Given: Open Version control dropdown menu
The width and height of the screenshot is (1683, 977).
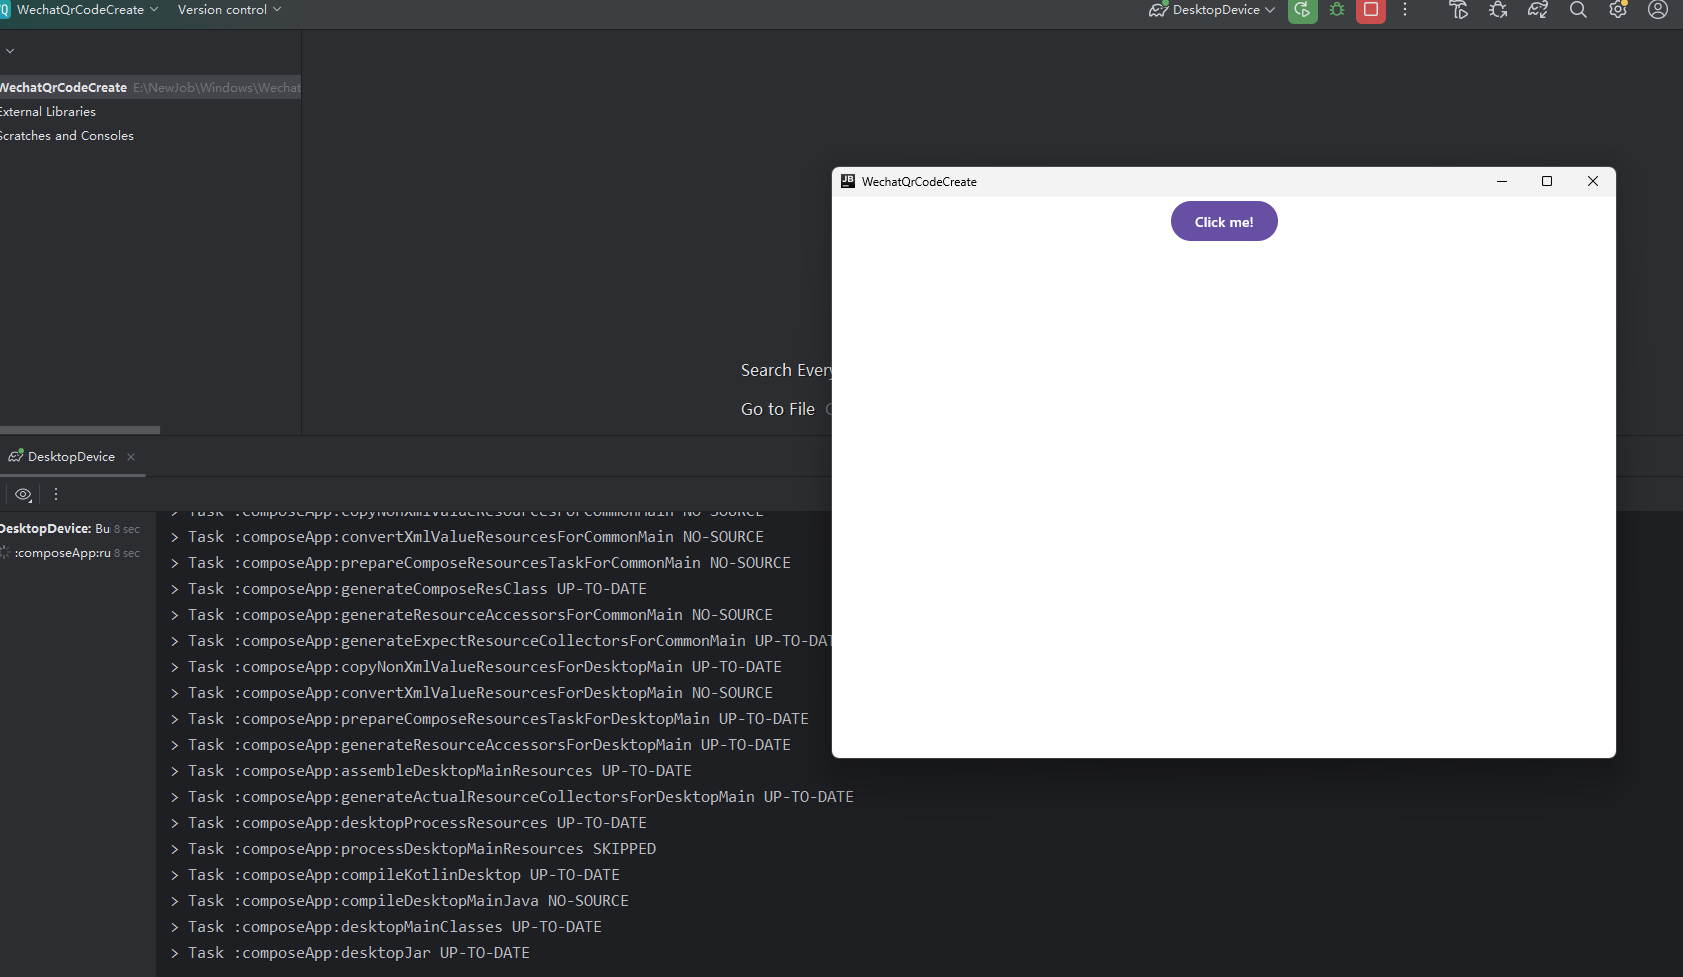Looking at the screenshot, I should pos(229,10).
